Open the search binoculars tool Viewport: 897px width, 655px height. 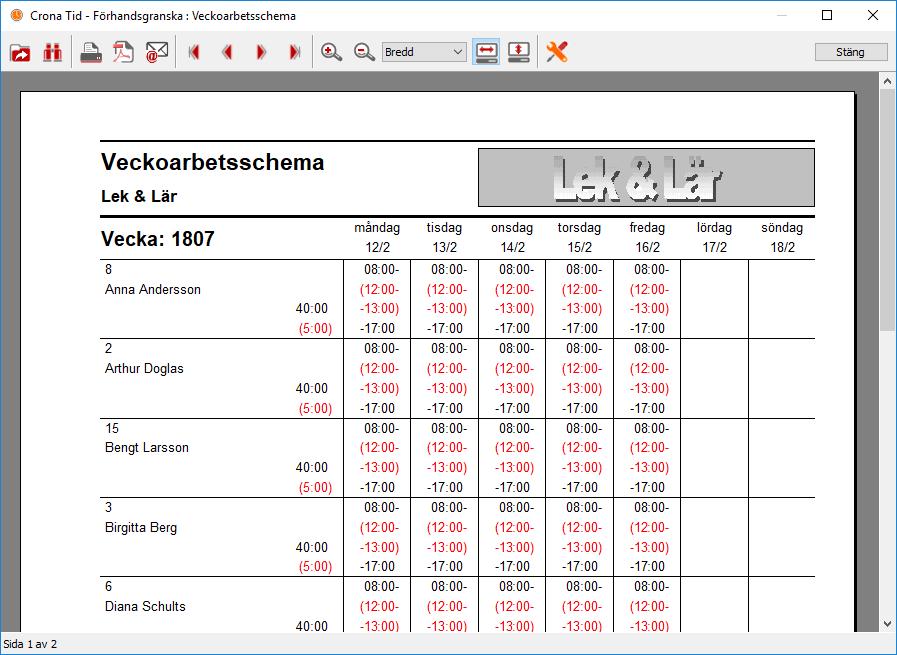pyautogui.click(x=53, y=53)
